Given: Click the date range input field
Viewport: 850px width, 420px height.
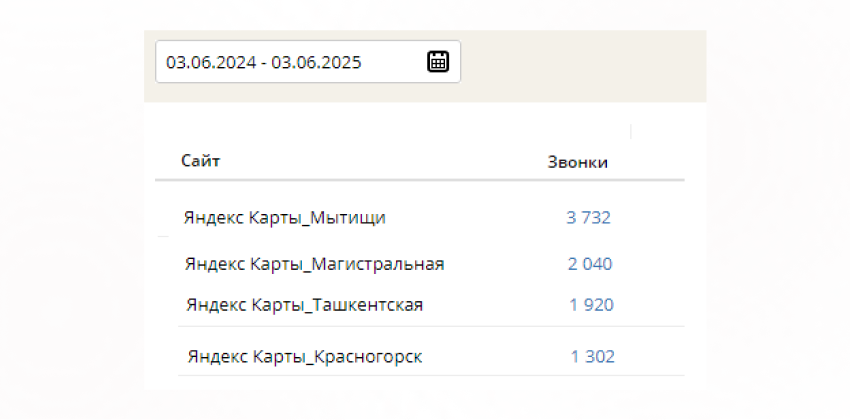Looking at the screenshot, I should (x=308, y=62).
